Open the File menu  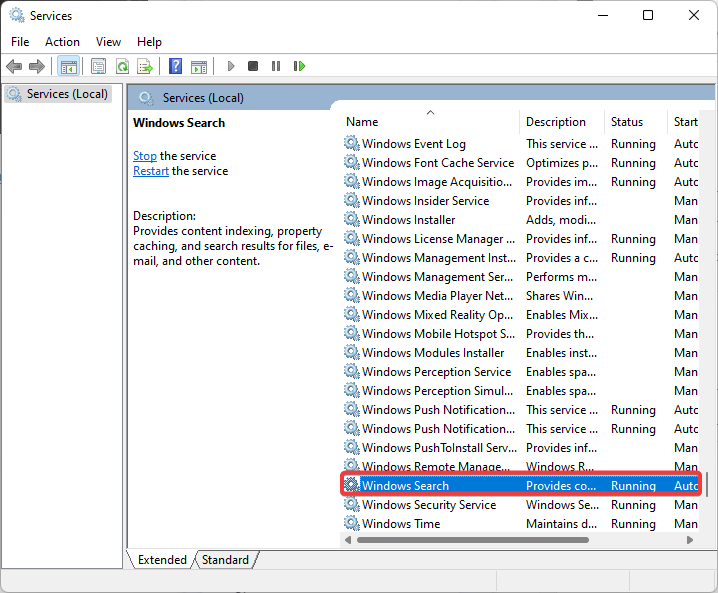20,42
